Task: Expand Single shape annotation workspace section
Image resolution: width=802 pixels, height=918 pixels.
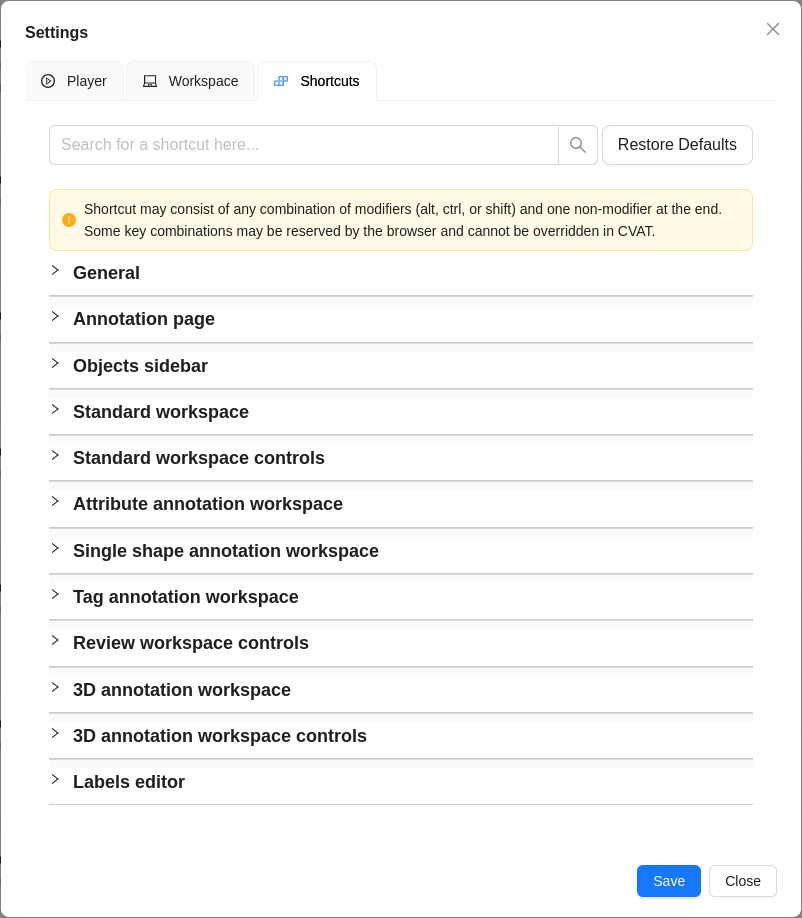Action: click(x=226, y=551)
